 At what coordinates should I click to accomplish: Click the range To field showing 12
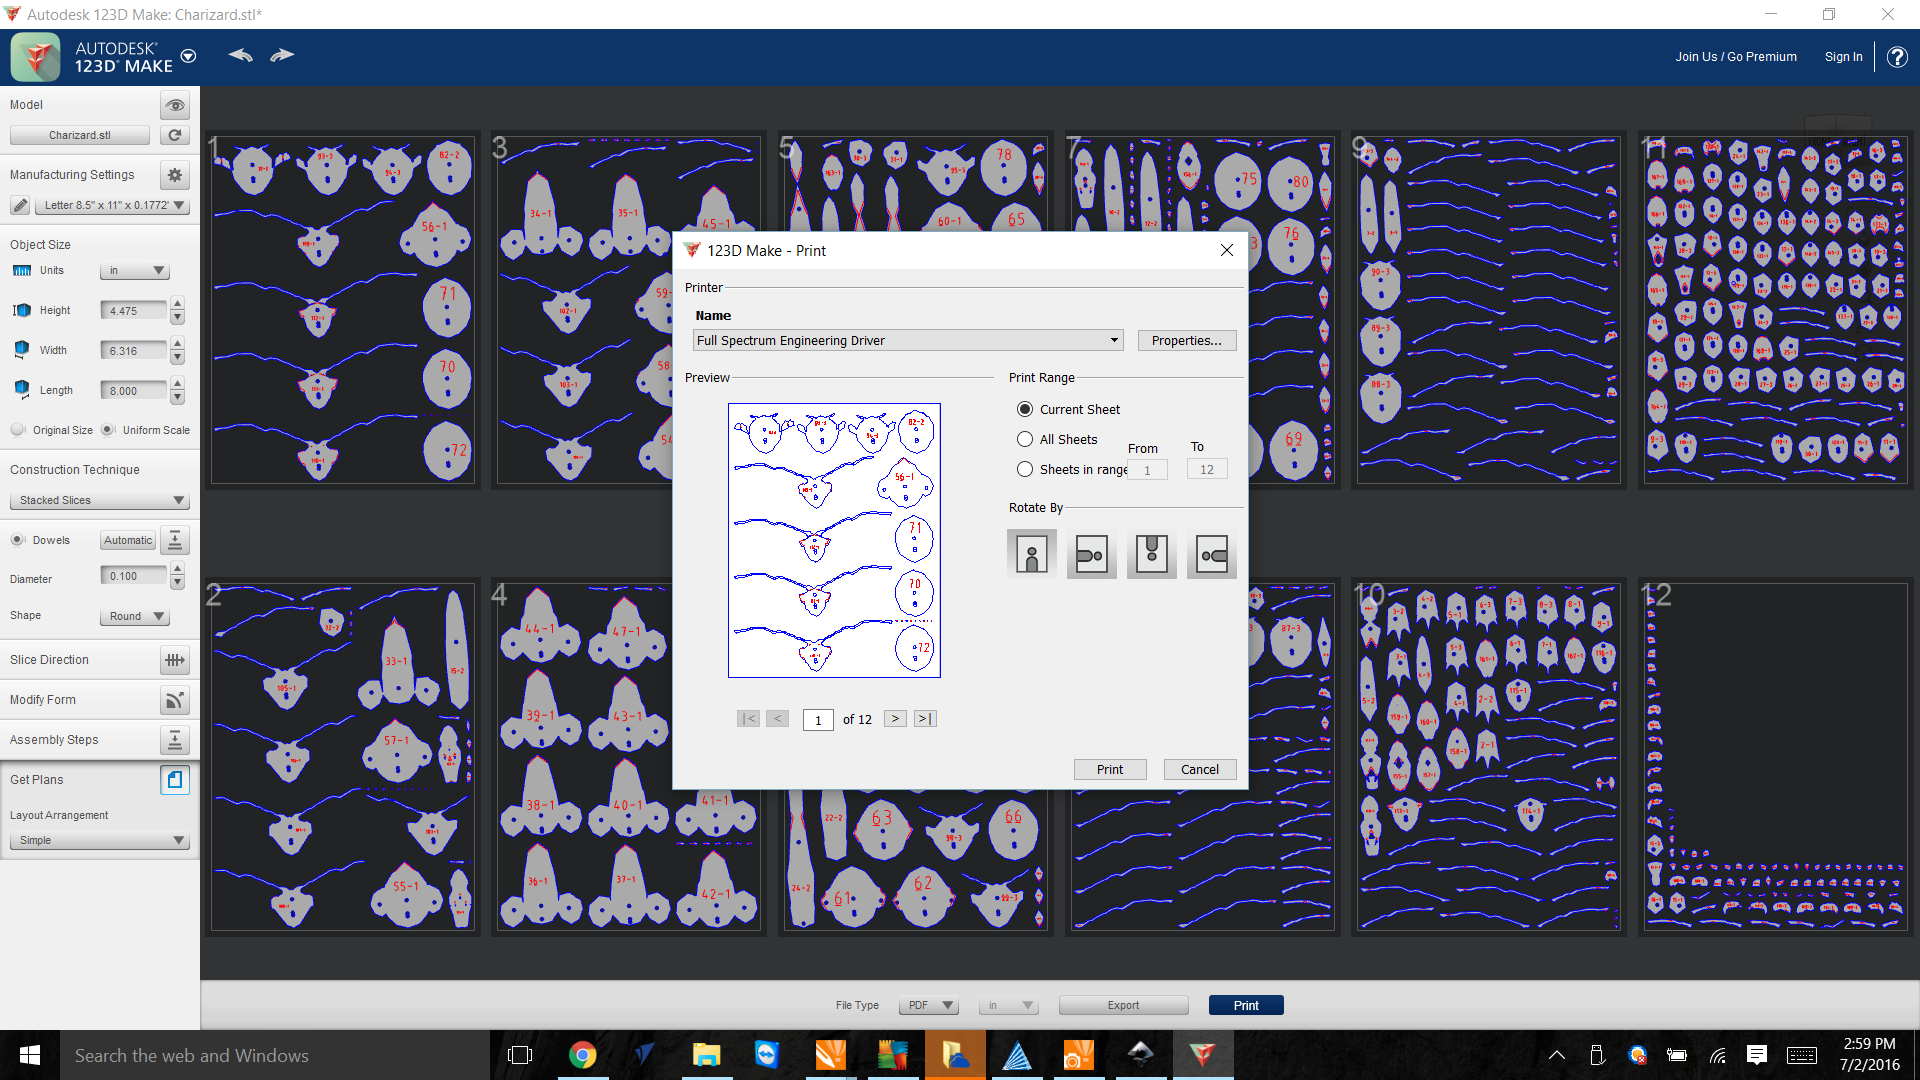coord(1207,469)
